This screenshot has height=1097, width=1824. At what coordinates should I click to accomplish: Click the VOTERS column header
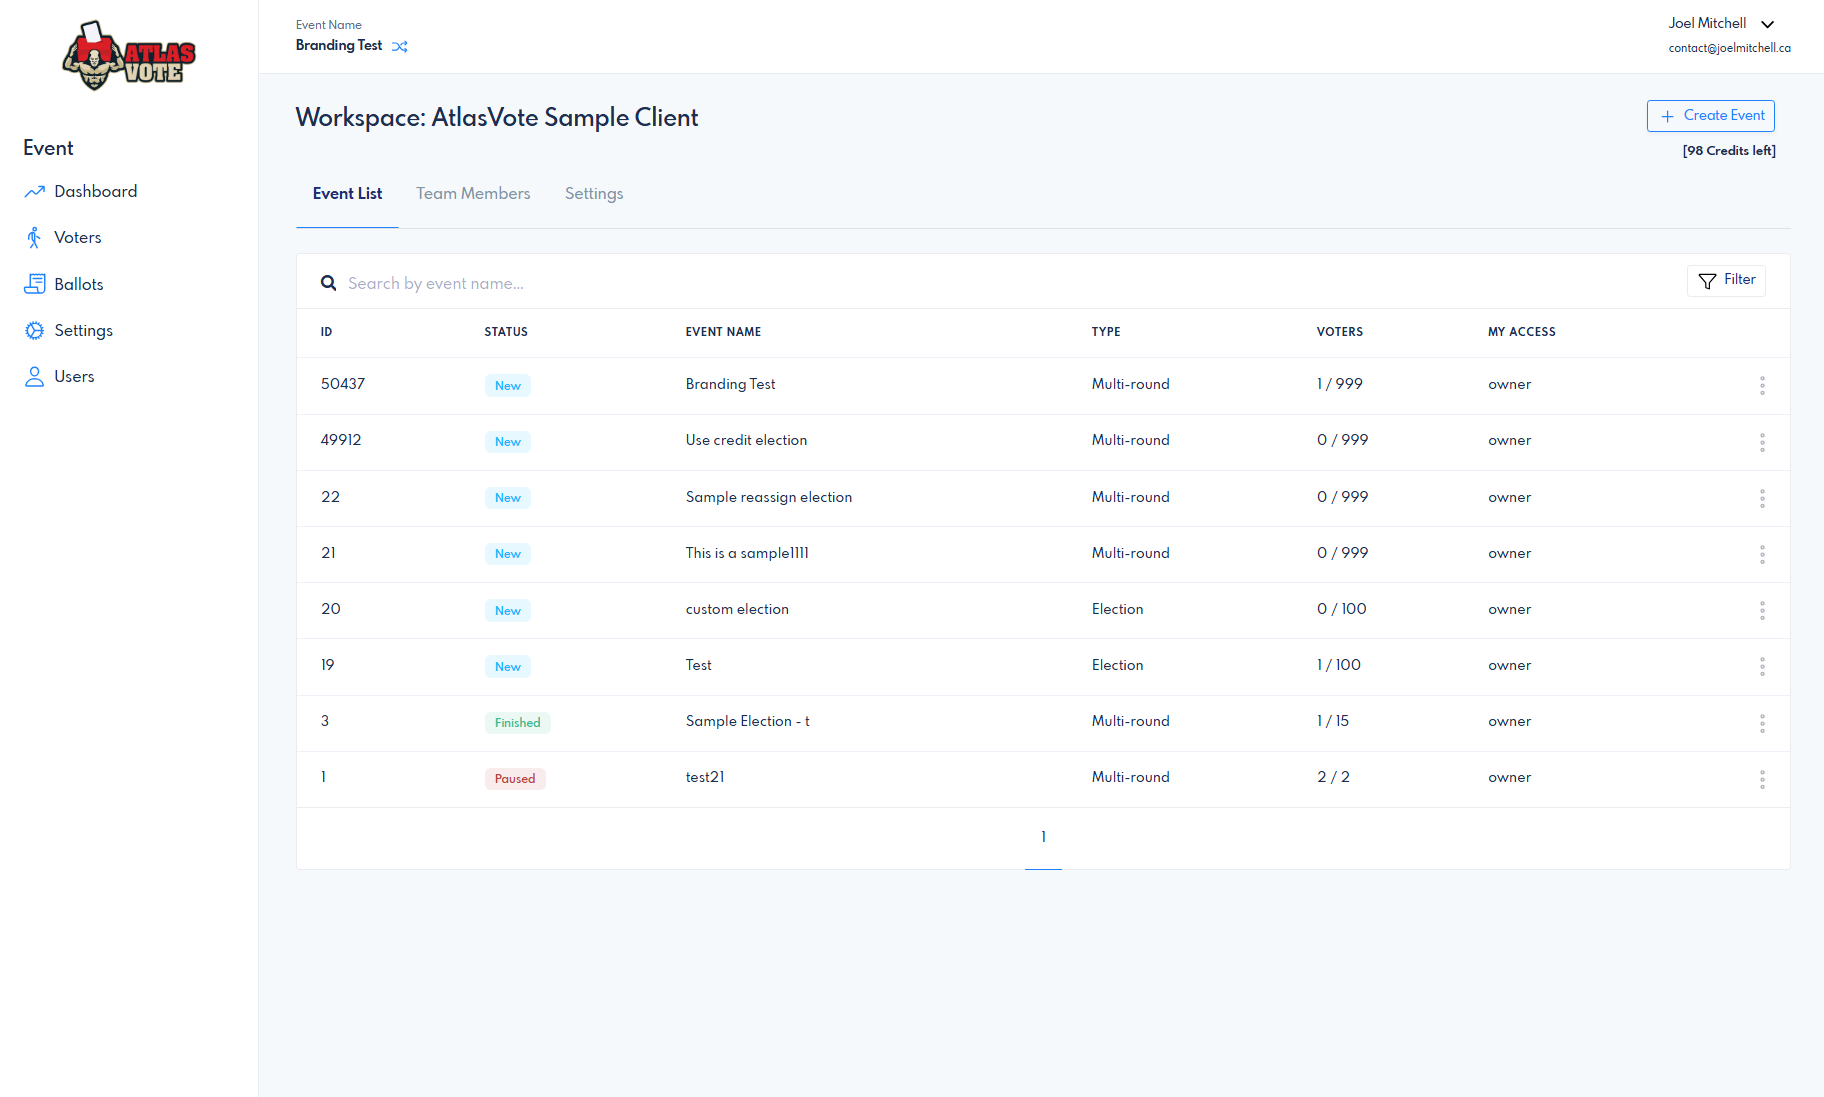click(x=1340, y=332)
